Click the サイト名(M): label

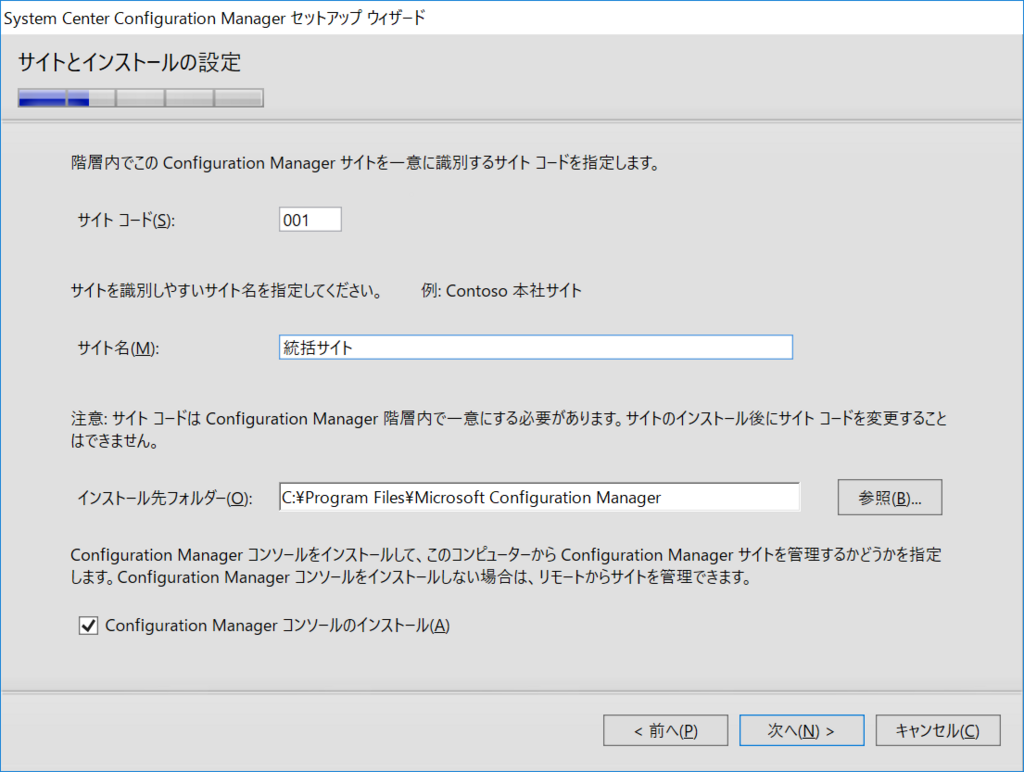point(118,347)
